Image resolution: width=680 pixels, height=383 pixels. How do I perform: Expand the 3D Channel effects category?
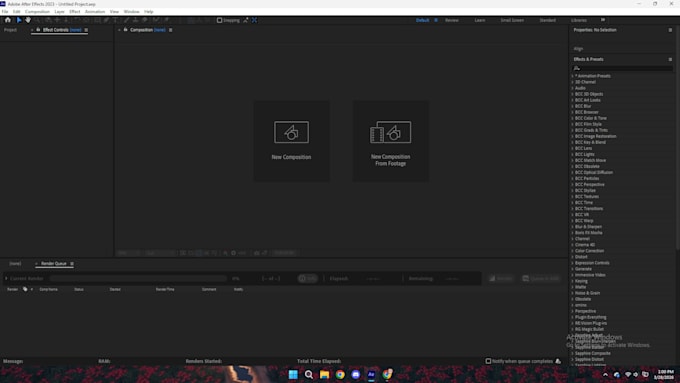tap(572, 82)
